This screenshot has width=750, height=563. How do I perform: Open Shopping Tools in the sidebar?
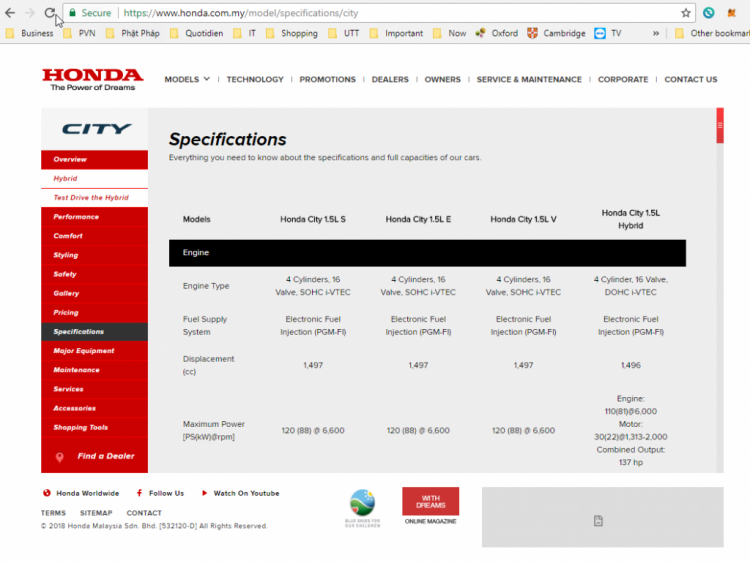(94, 427)
